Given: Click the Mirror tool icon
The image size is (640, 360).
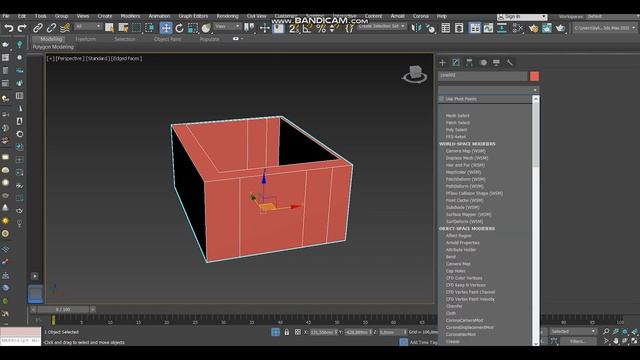Looking at the screenshot, I should [x=416, y=28].
